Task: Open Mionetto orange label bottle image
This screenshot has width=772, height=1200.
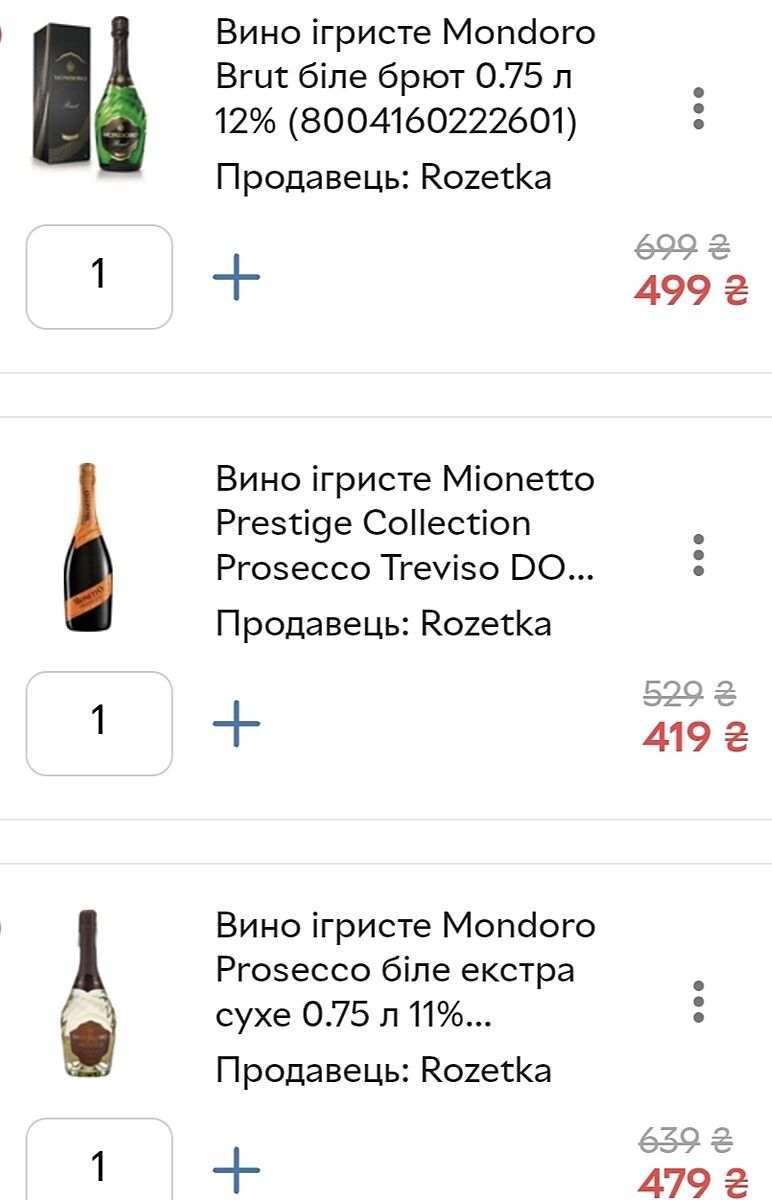Action: (x=89, y=547)
